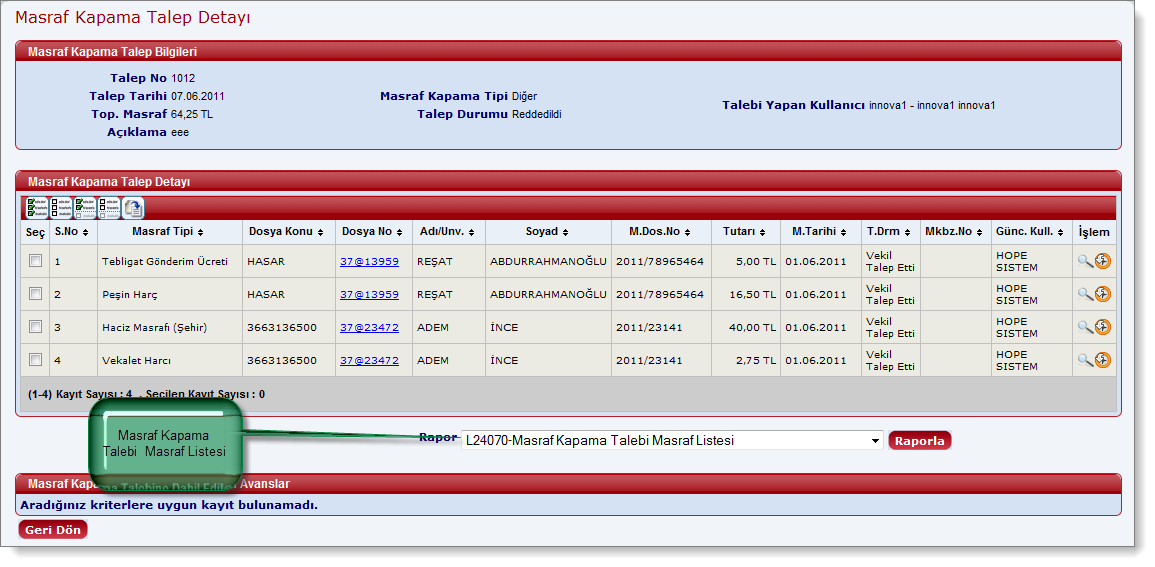Click the select-all-records toolbar icon
Screen dimensions: 1155x567
[x=35, y=208]
